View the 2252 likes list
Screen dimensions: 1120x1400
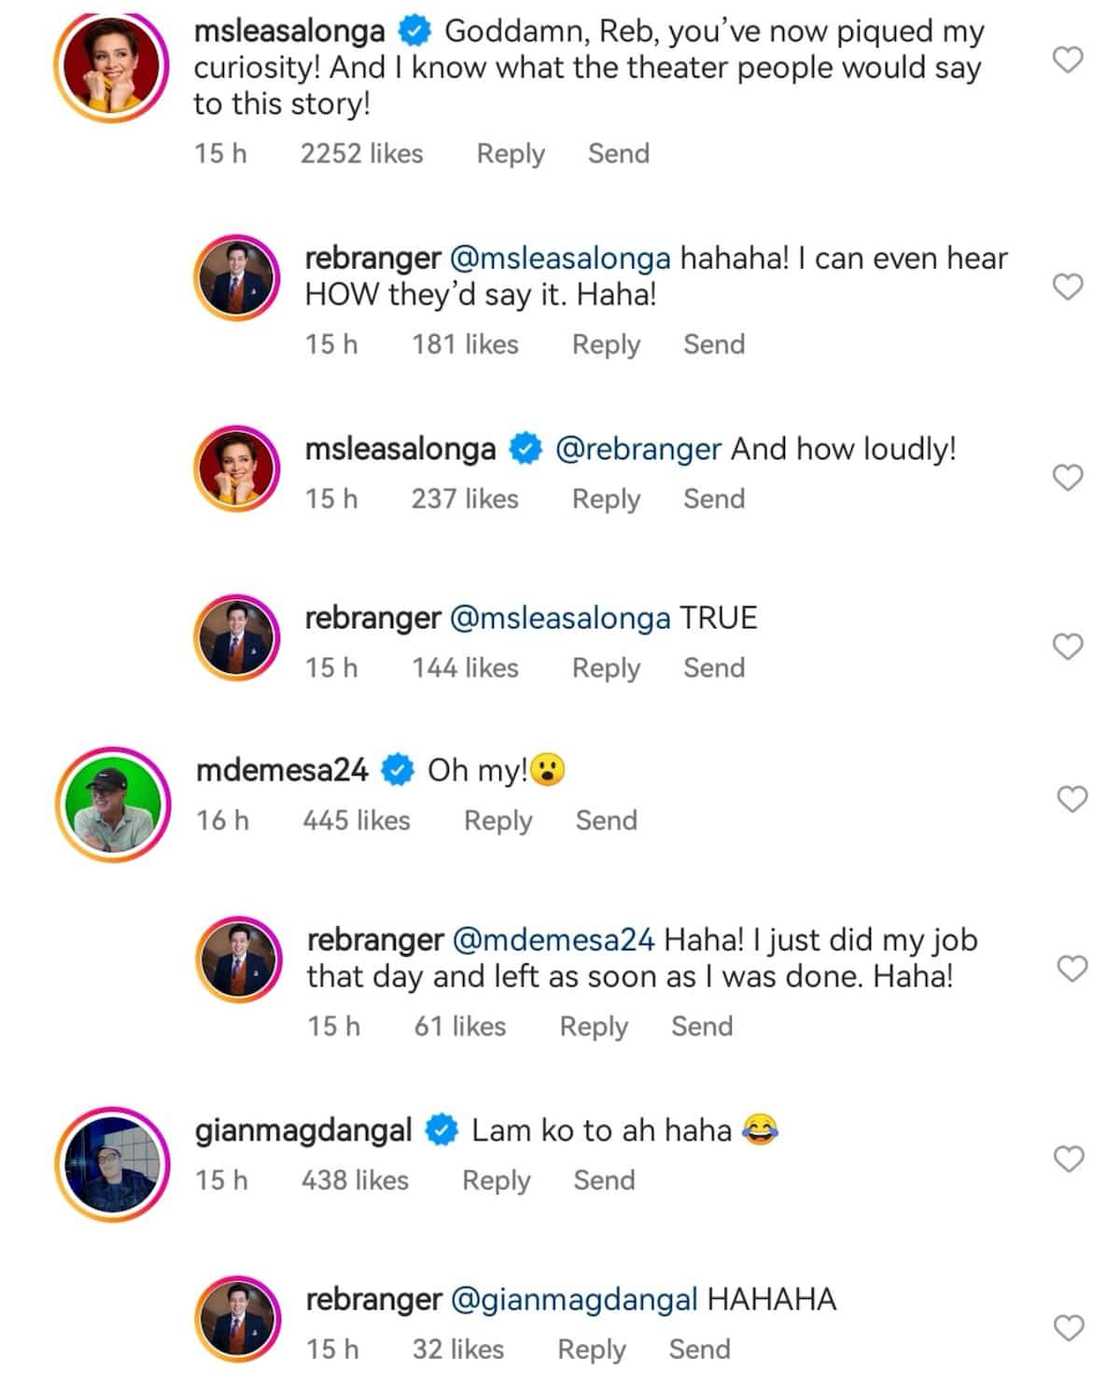(x=361, y=154)
